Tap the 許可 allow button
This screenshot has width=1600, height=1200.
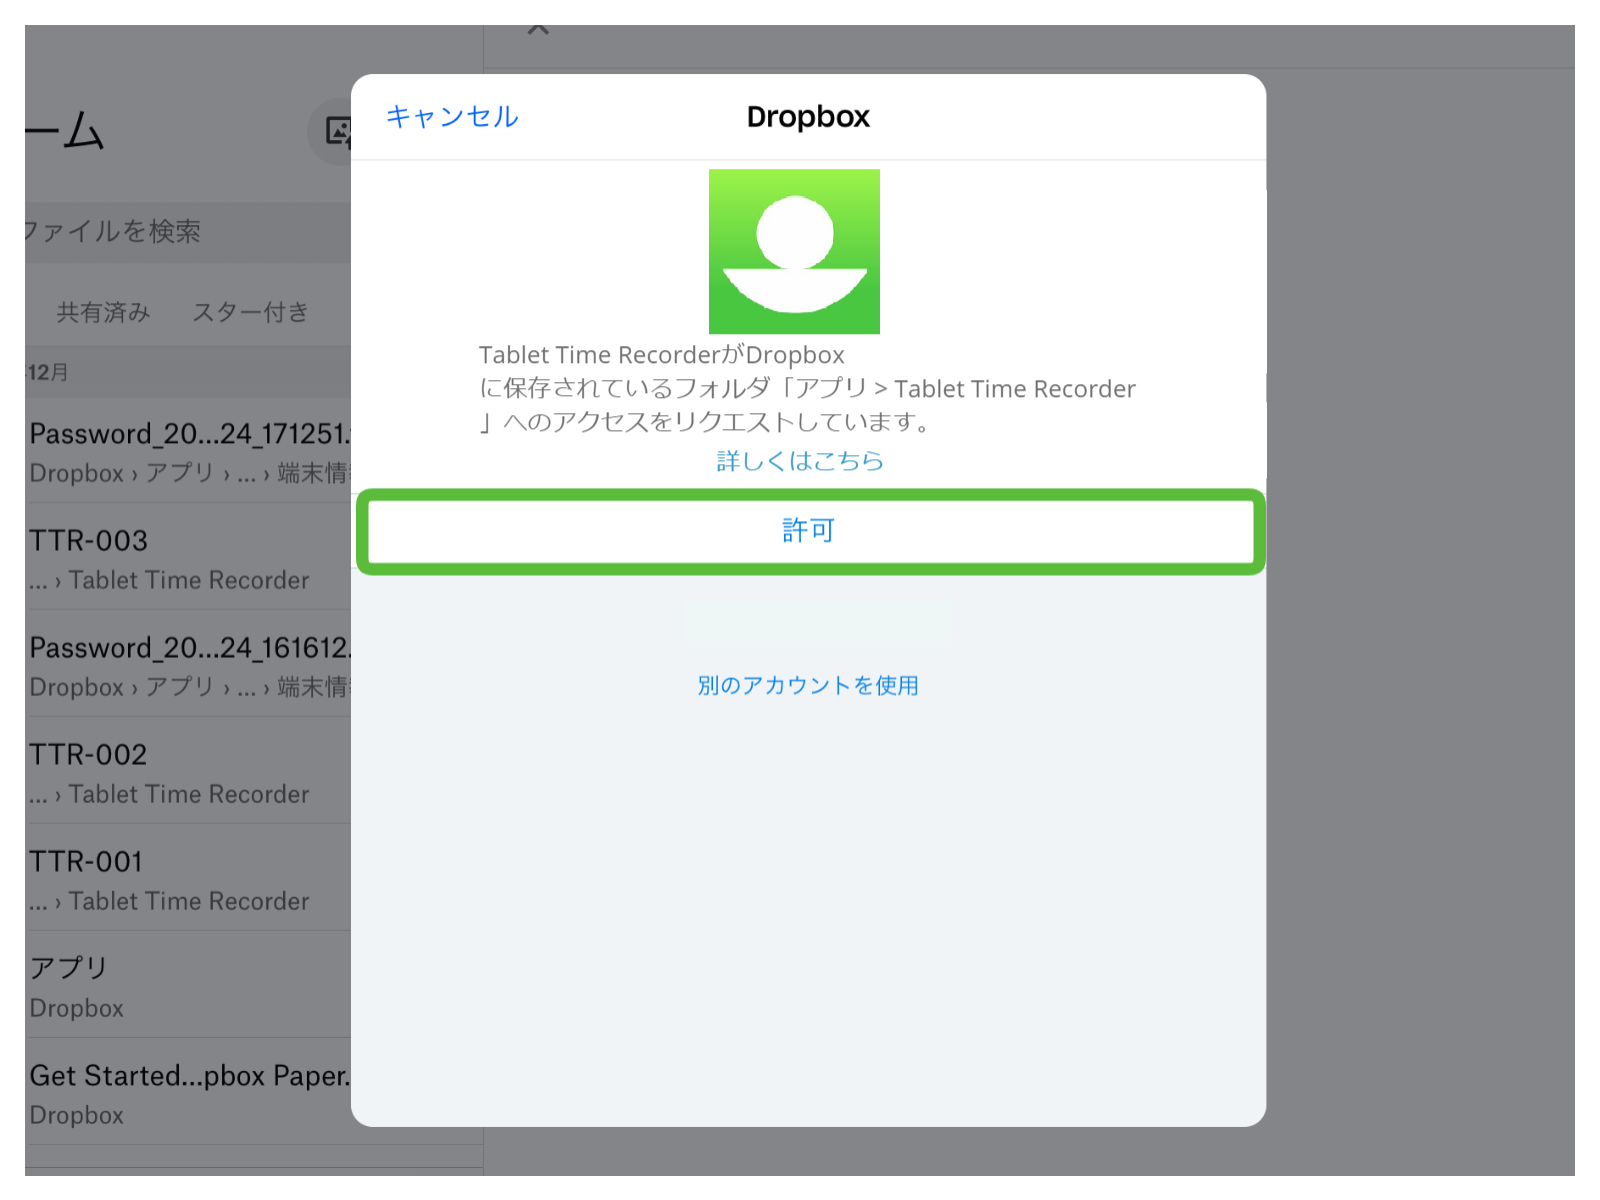[x=810, y=531]
